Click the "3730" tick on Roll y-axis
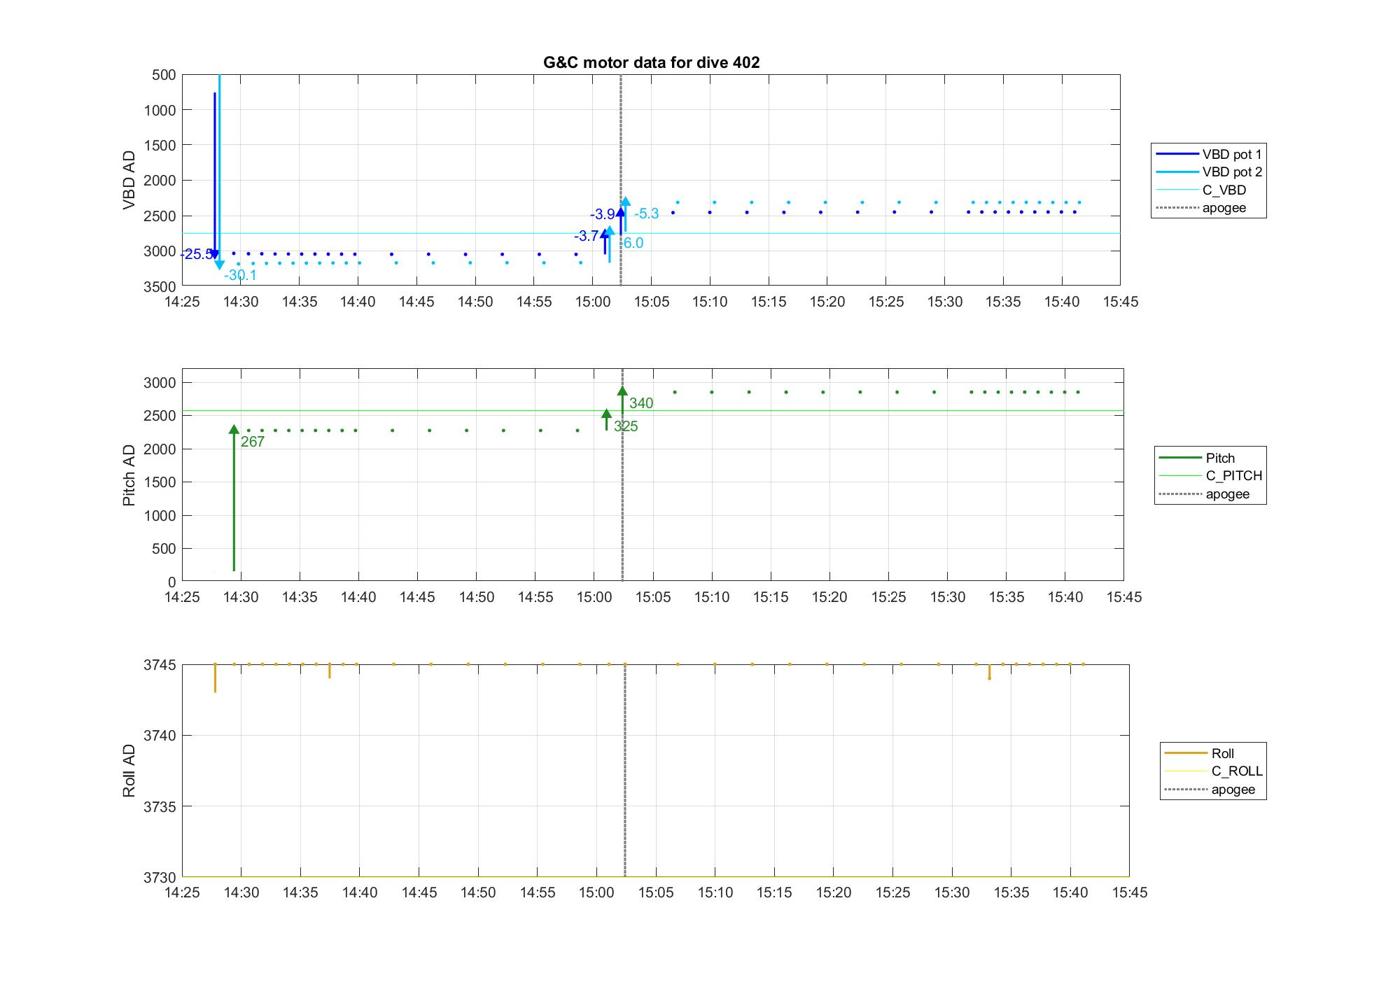This screenshot has width=1400, height=986. [160, 878]
